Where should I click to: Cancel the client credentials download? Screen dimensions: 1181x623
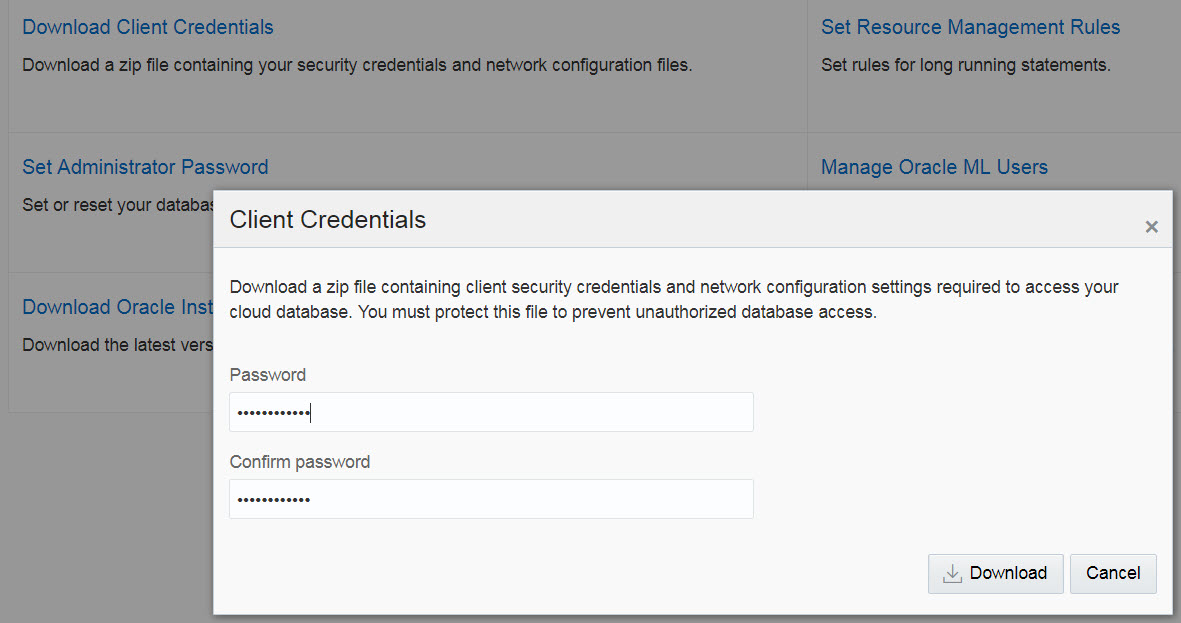[1113, 573]
